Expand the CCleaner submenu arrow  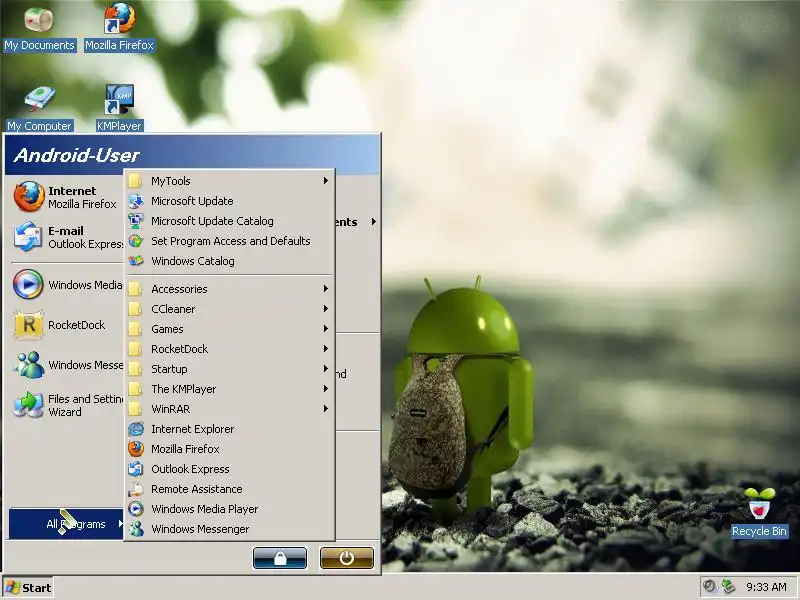(x=326, y=309)
